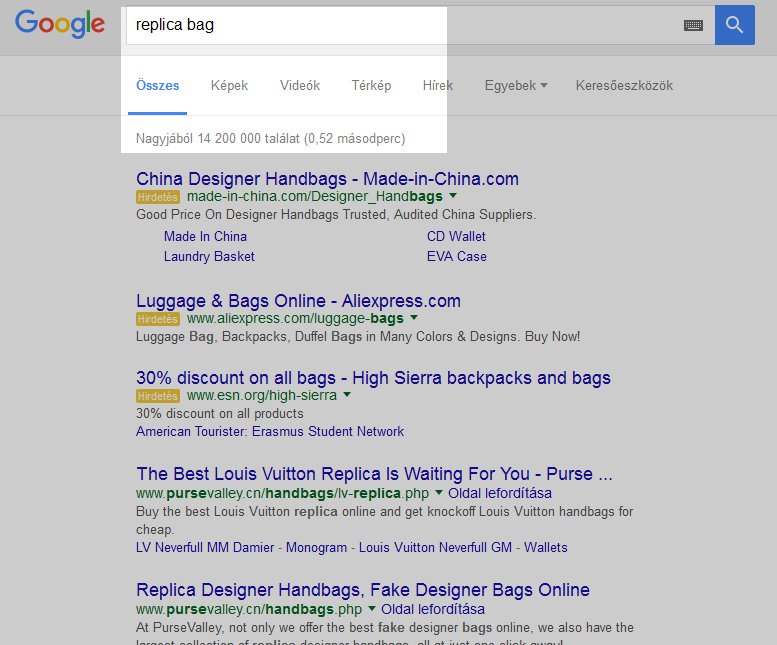Open American Tourister: Erasmus Student Network link
Viewport: 777px width, 645px height.
pos(270,431)
